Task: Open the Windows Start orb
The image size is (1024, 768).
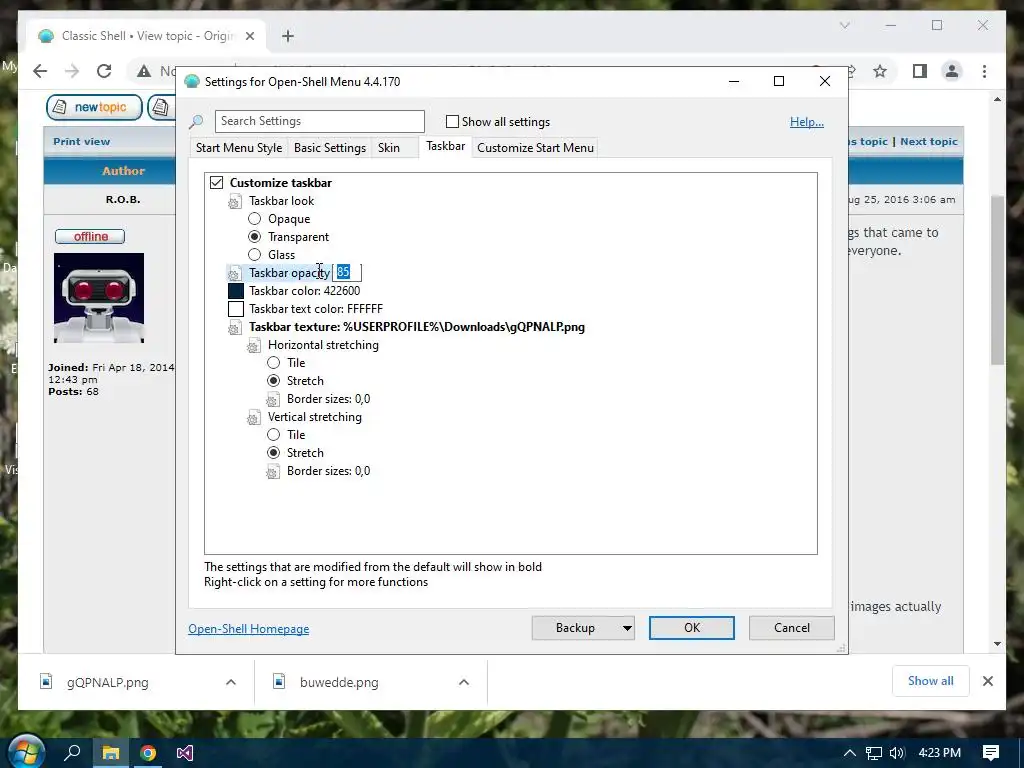Action: [x=25, y=752]
